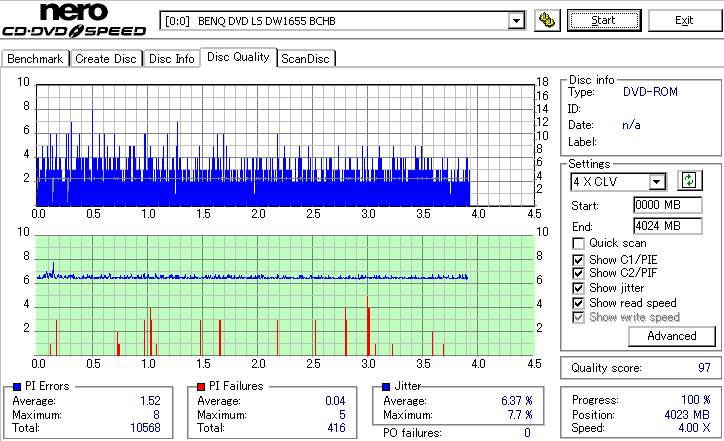
Task: Click the Speed value 4.00 X
Action: click(x=694, y=428)
